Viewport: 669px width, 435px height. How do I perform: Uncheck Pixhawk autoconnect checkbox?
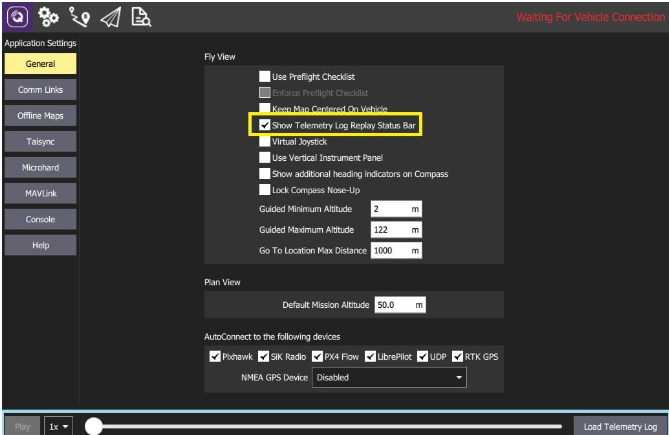click(x=215, y=357)
